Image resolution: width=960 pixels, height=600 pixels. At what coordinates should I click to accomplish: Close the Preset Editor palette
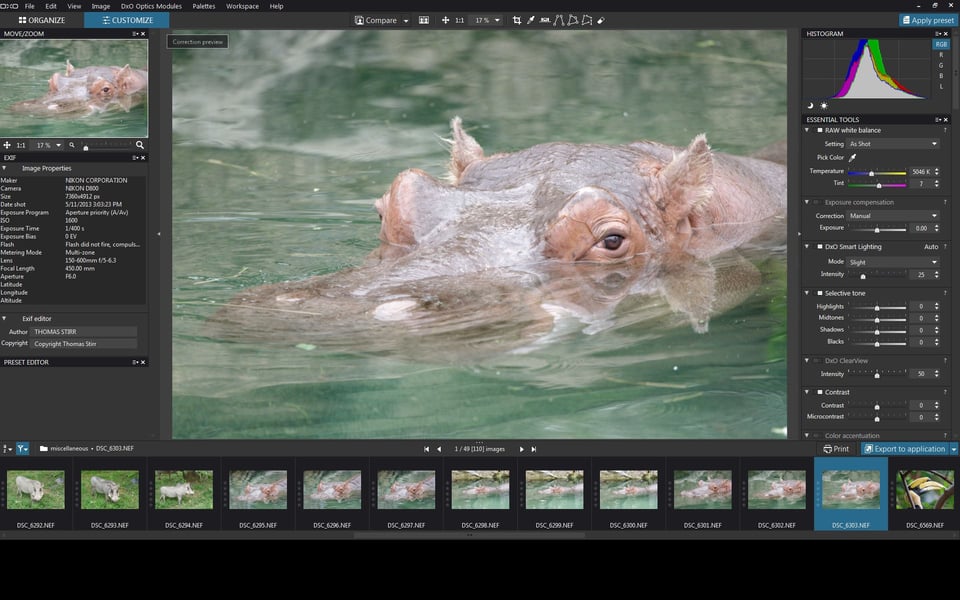143,362
